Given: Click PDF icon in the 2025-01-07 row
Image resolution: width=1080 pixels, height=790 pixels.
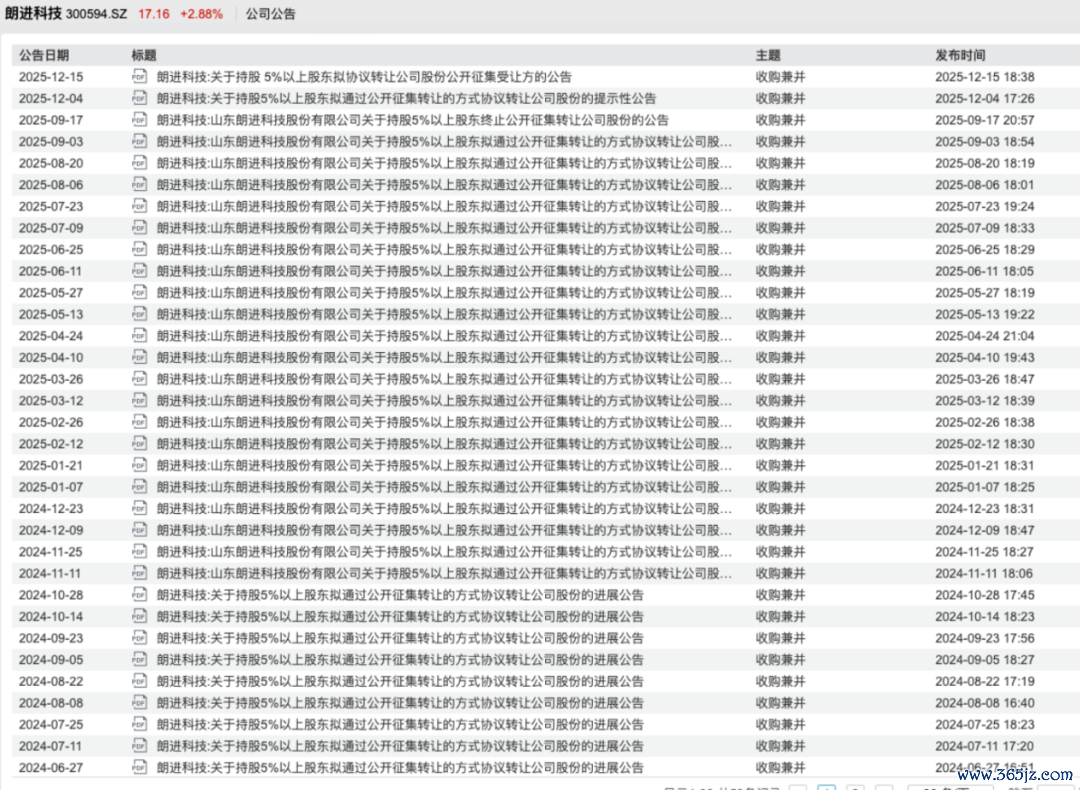Looking at the screenshot, I should [139, 487].
